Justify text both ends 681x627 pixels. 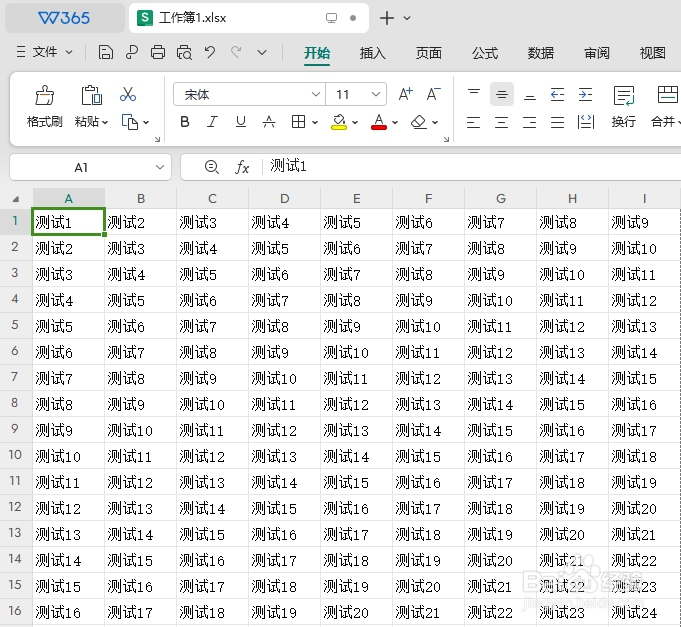click(557, 122)
